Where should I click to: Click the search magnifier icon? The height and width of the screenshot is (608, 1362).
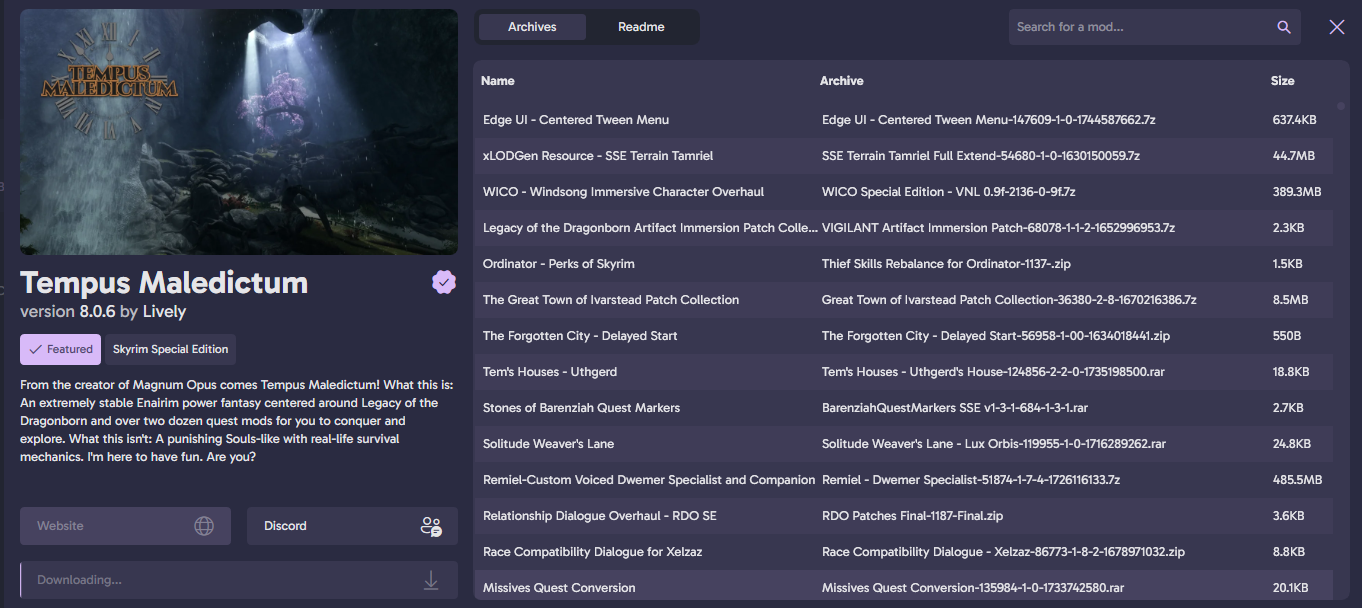pos(1284,27)
